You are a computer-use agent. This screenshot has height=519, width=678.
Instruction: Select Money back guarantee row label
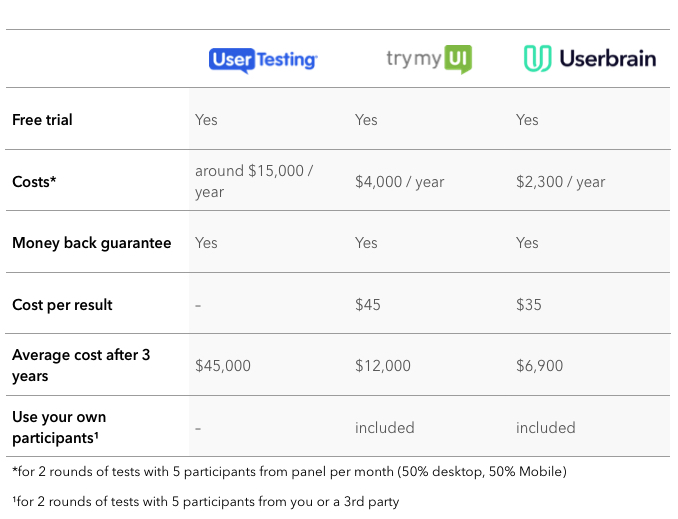pos(92,243)
